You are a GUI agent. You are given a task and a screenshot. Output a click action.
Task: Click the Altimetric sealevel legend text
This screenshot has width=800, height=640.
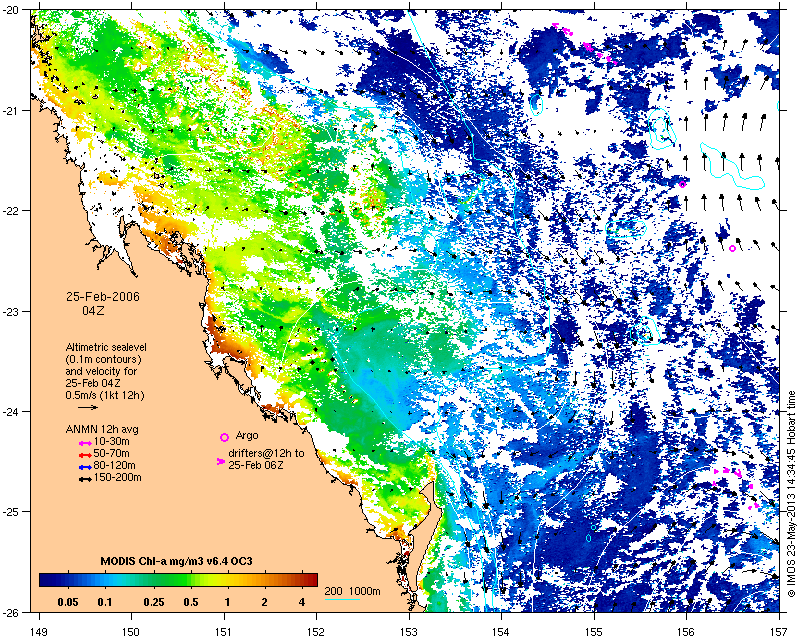pyautogui.click(x=106, y=347)
